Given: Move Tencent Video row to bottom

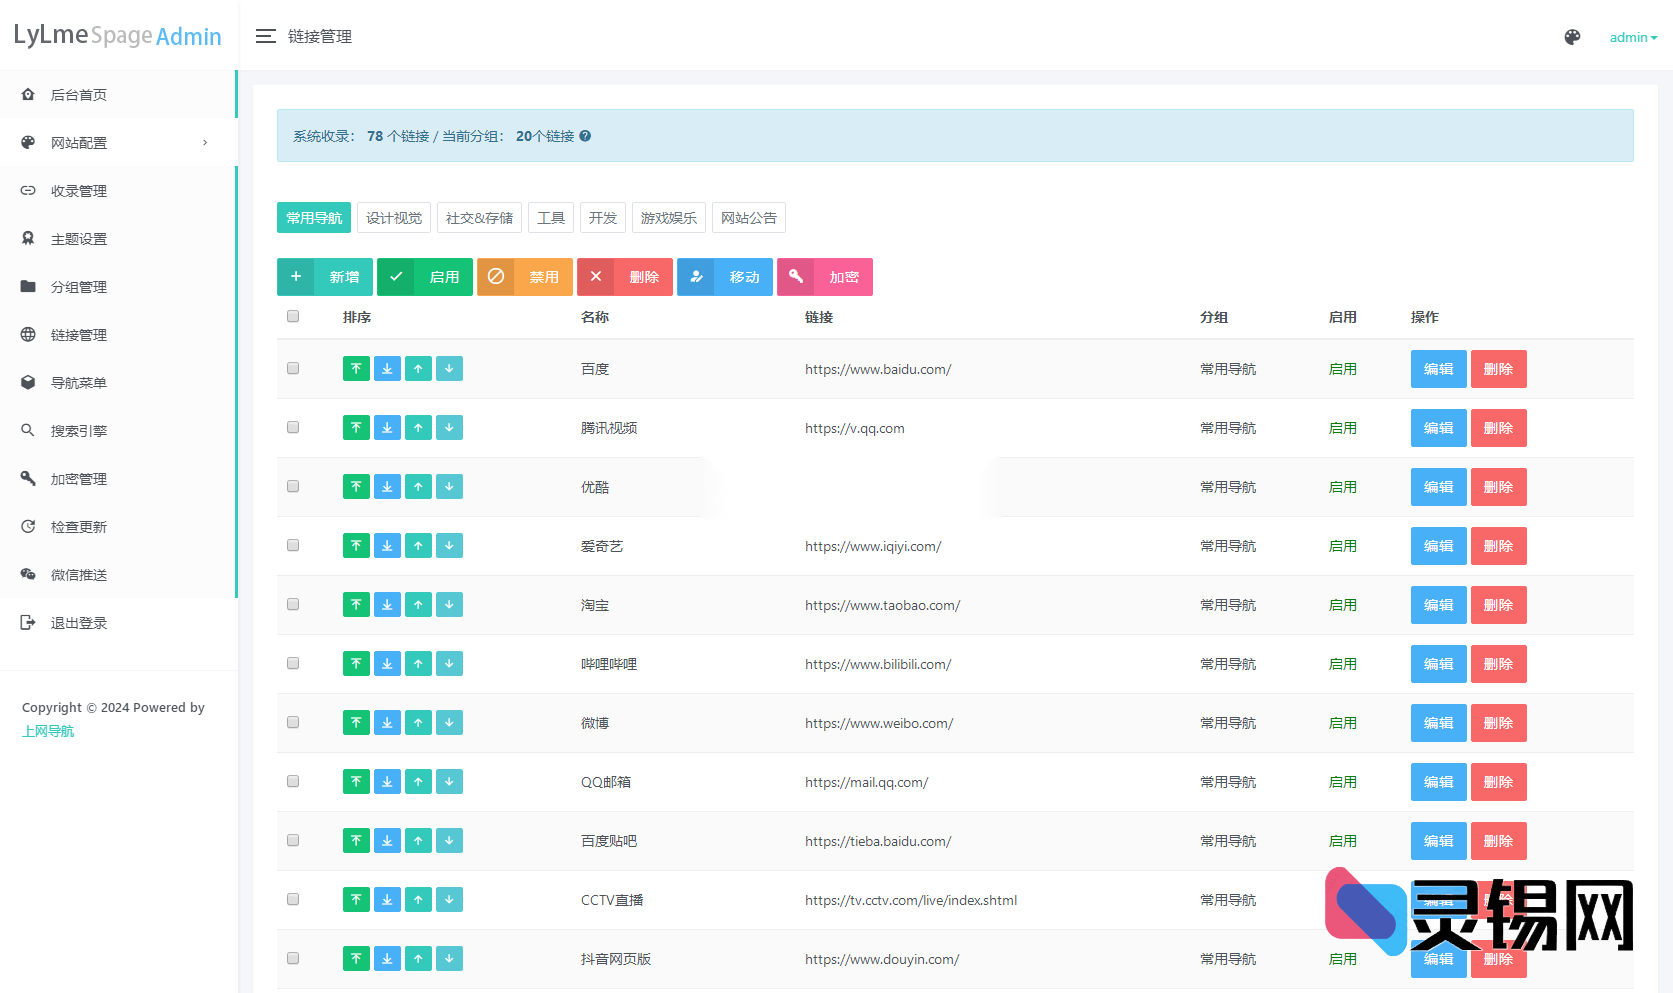Looking at the screenshot, I should pos(387,428).
